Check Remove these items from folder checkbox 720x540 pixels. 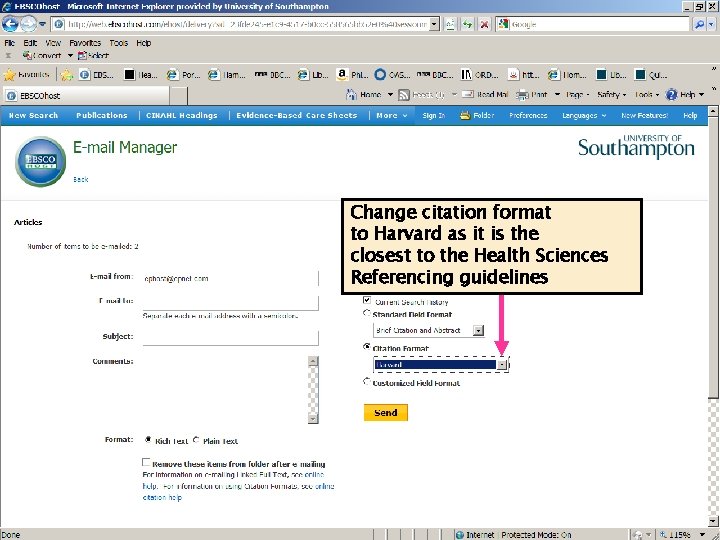[146, 462]
